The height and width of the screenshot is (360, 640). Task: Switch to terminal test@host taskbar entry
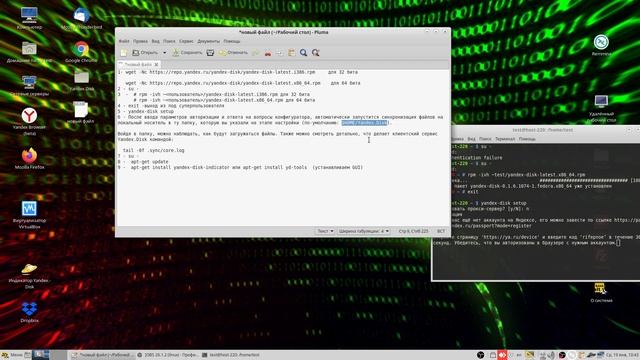click(231, 355)
